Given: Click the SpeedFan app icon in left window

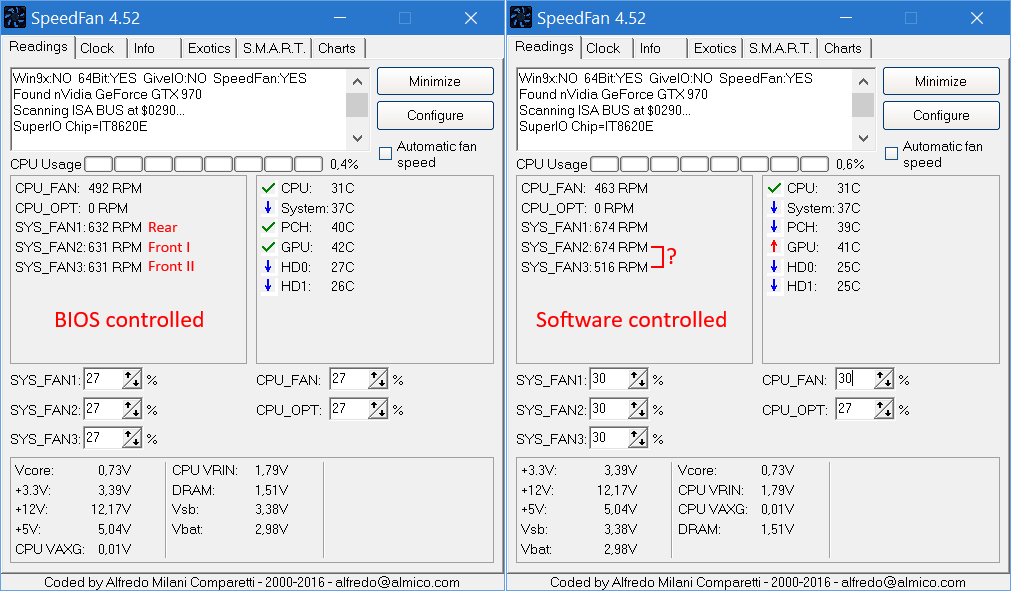Looking at the screenshot, I should tap(15, 17).
